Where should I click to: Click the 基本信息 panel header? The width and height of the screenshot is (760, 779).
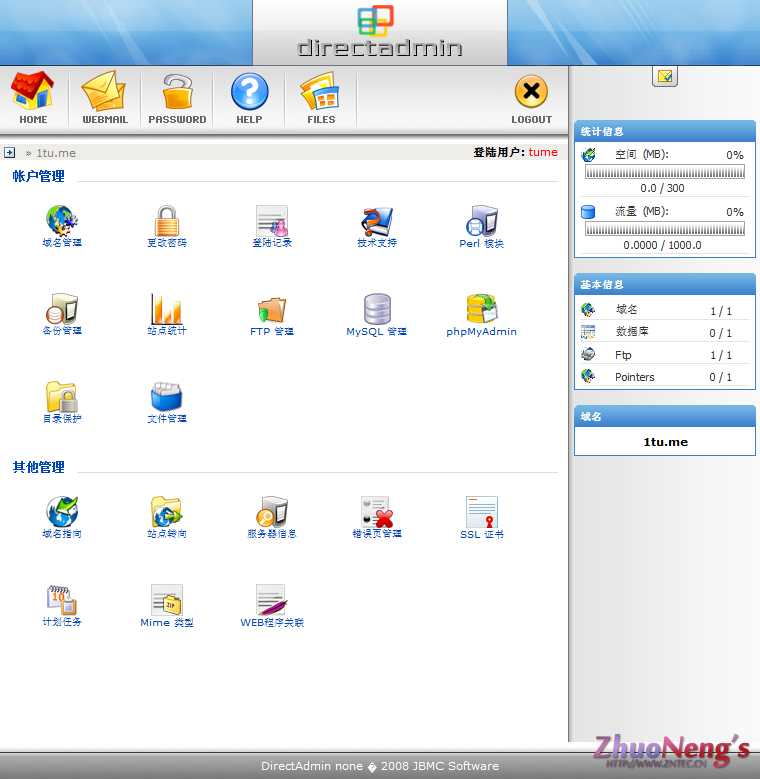point(665,284)
